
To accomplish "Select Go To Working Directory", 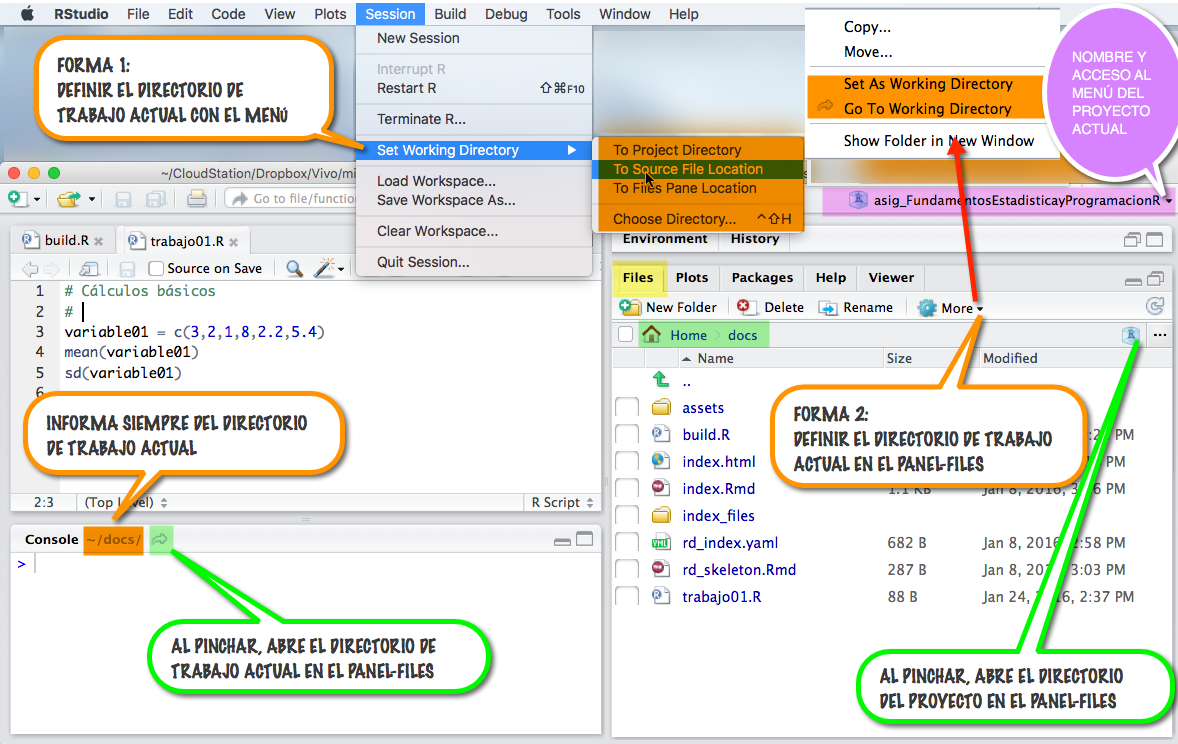I will (x=926, y=109).
